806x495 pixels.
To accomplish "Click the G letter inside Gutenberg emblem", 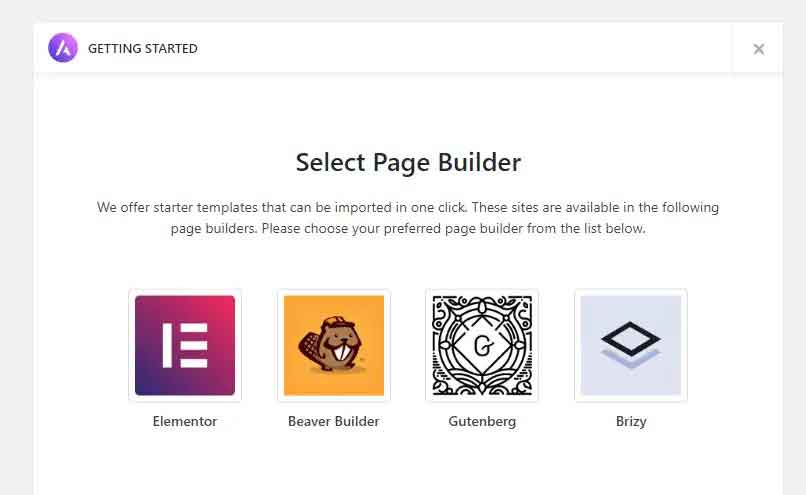I will [x=482, y=346].
